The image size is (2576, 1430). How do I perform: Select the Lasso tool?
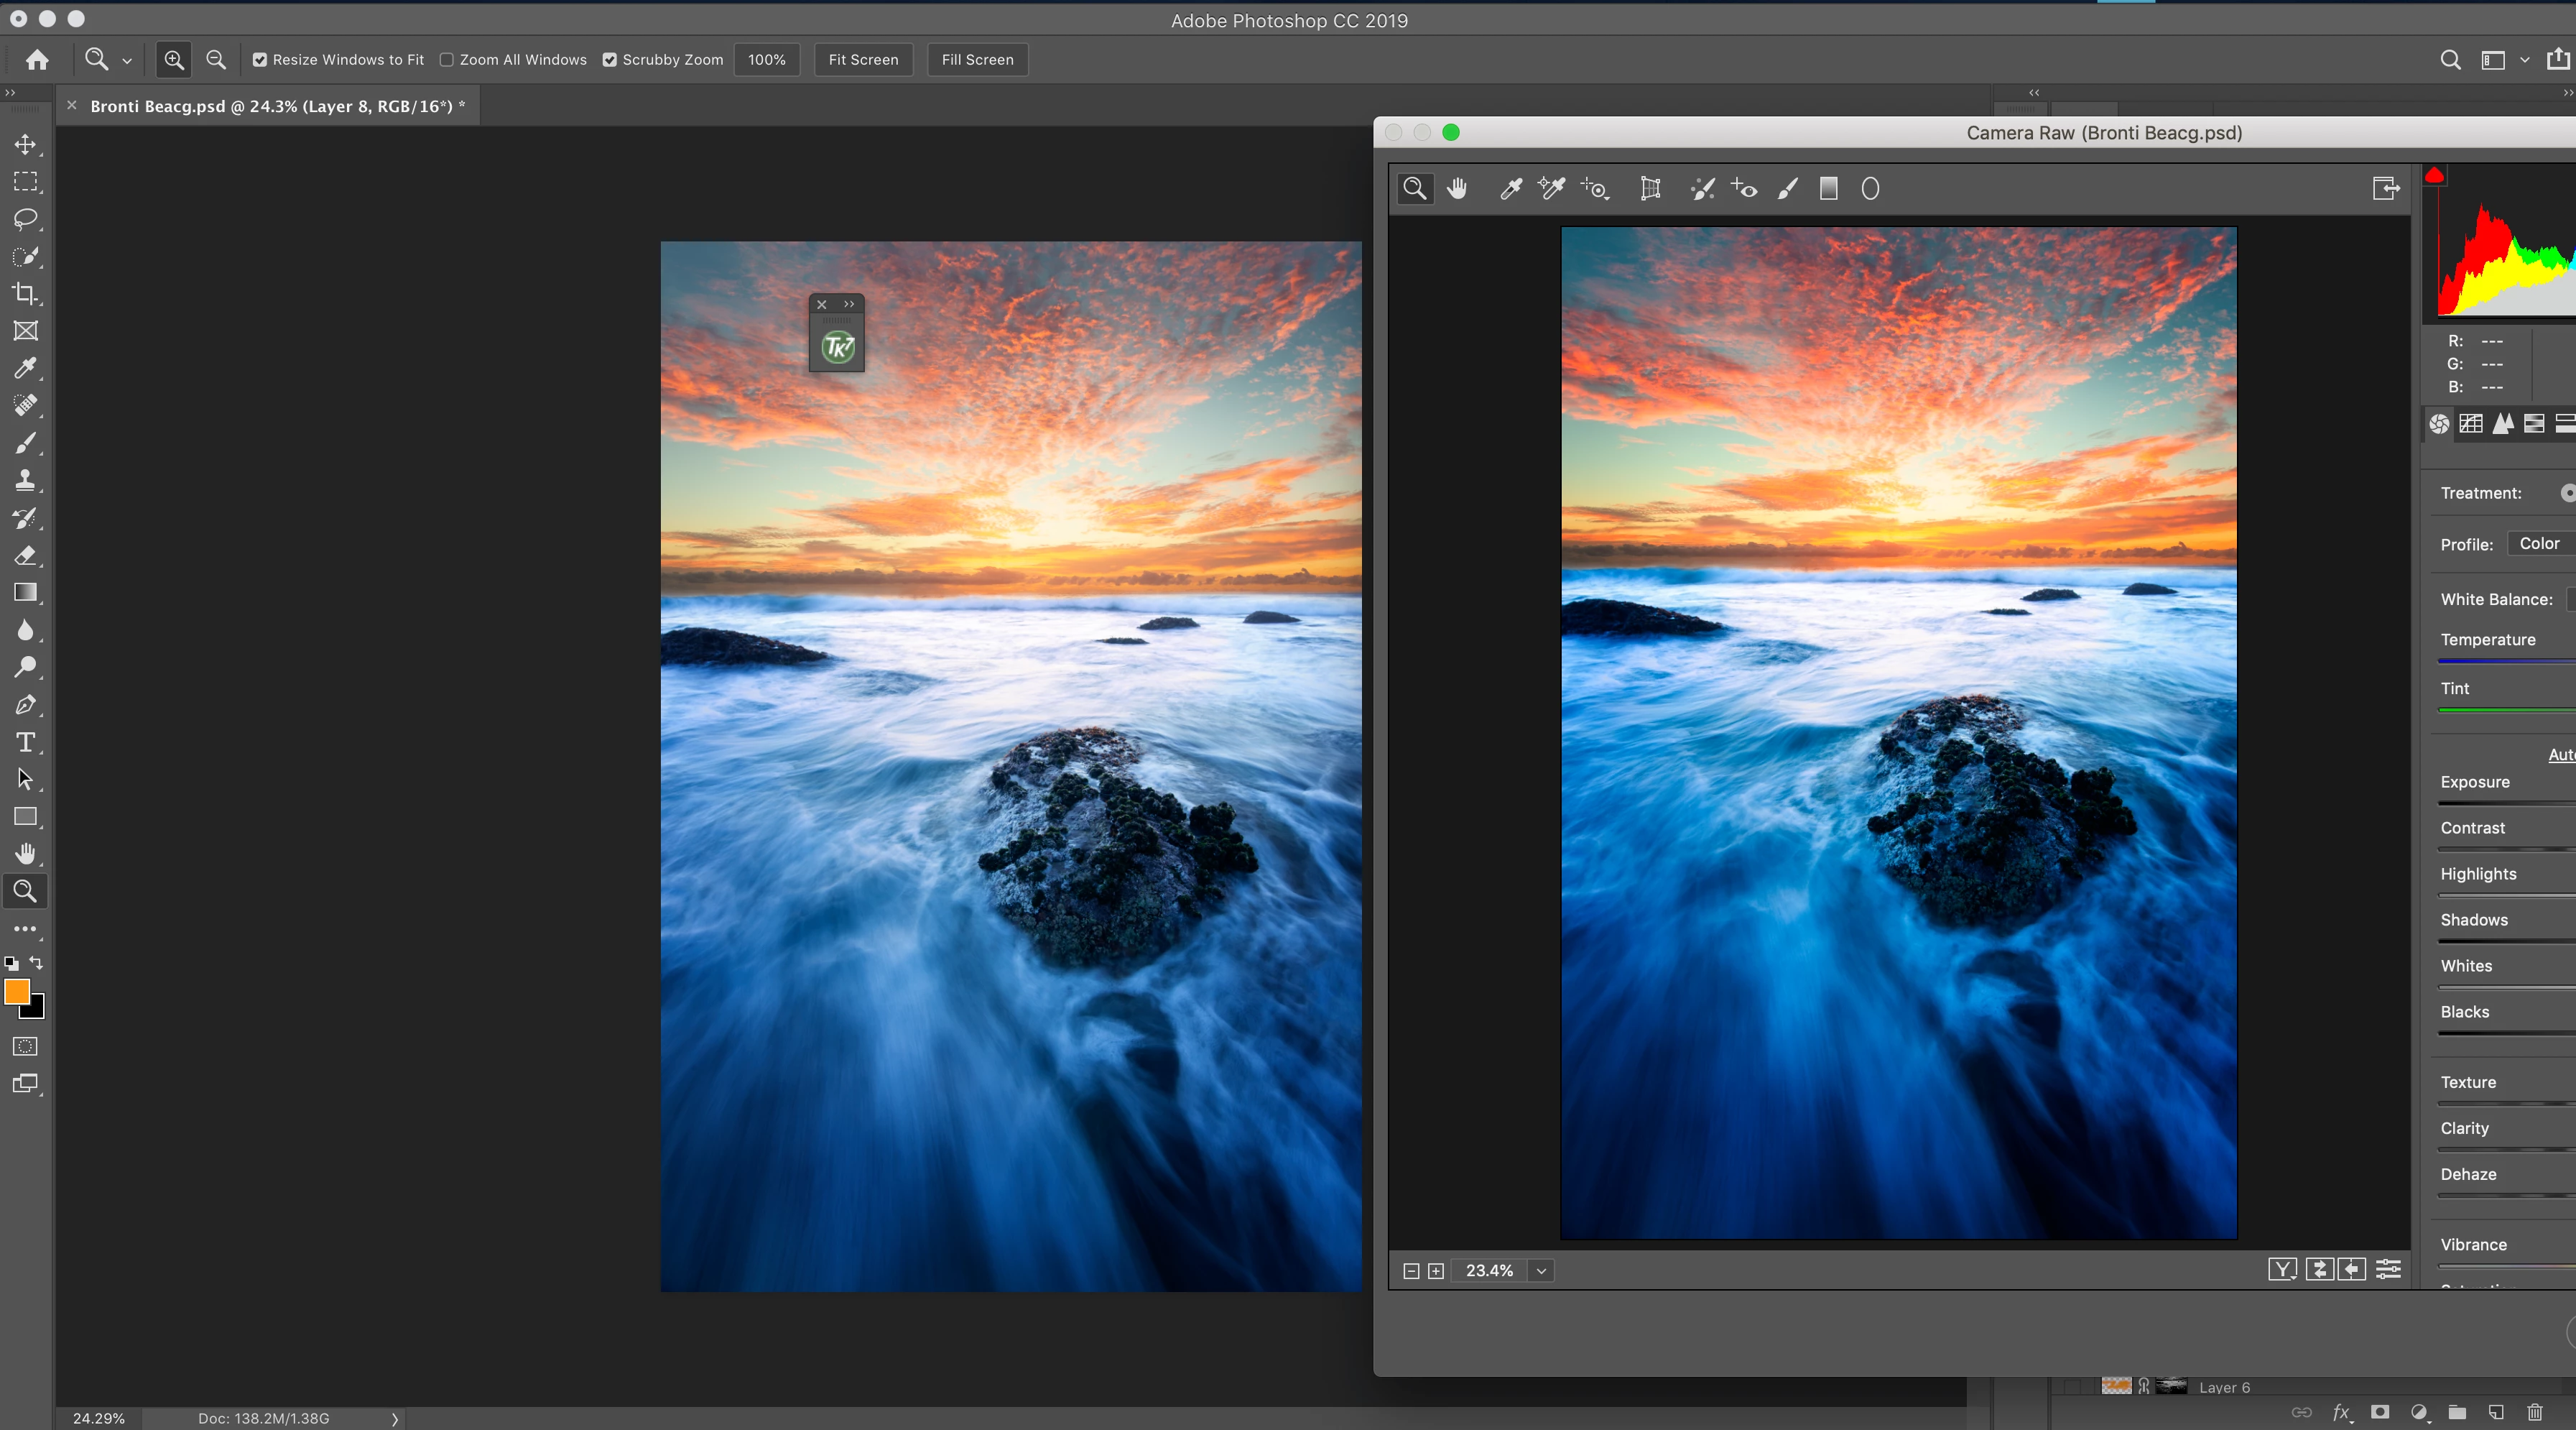tap(26, 219)
